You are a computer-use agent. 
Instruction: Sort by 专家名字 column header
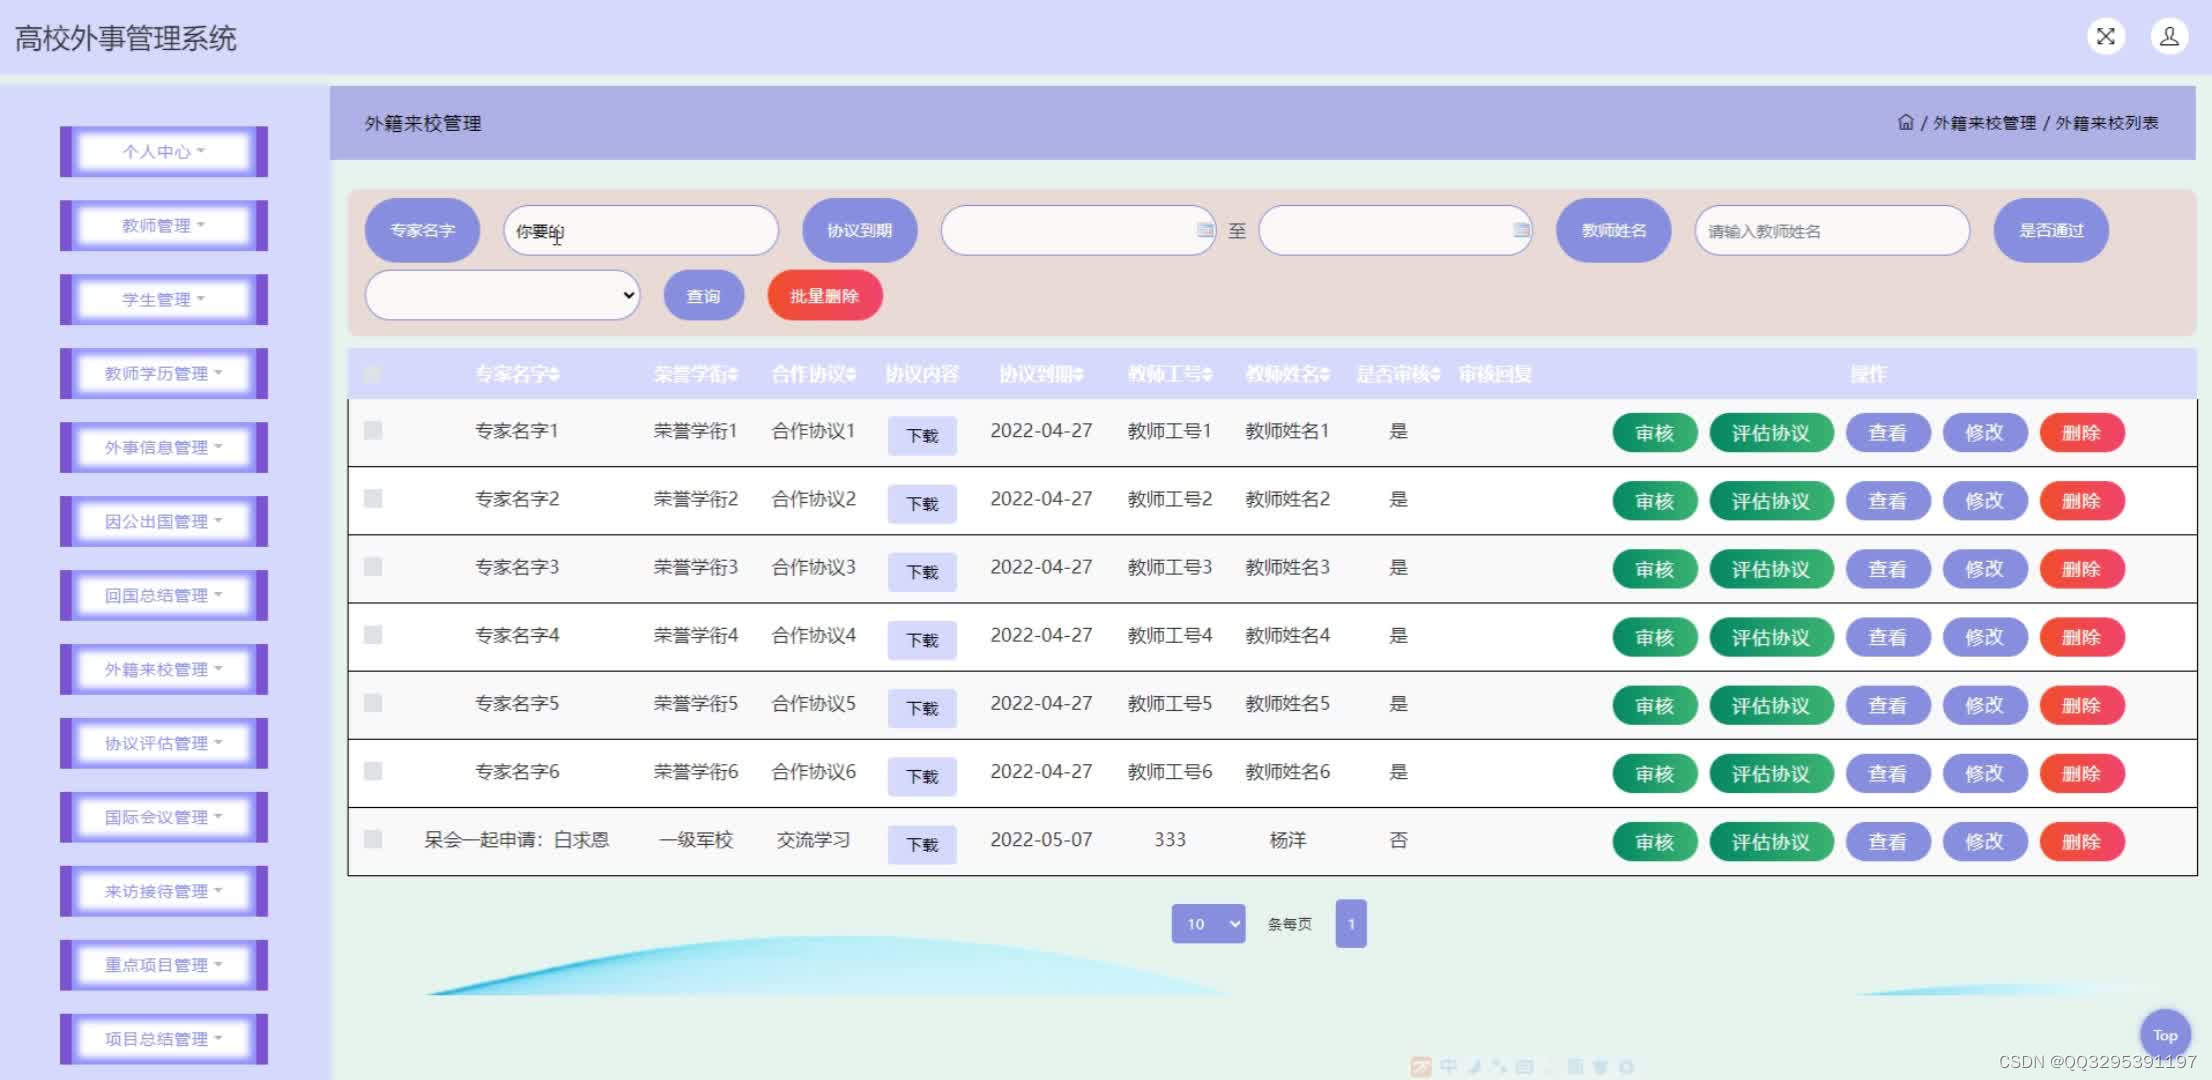[517, 374]
